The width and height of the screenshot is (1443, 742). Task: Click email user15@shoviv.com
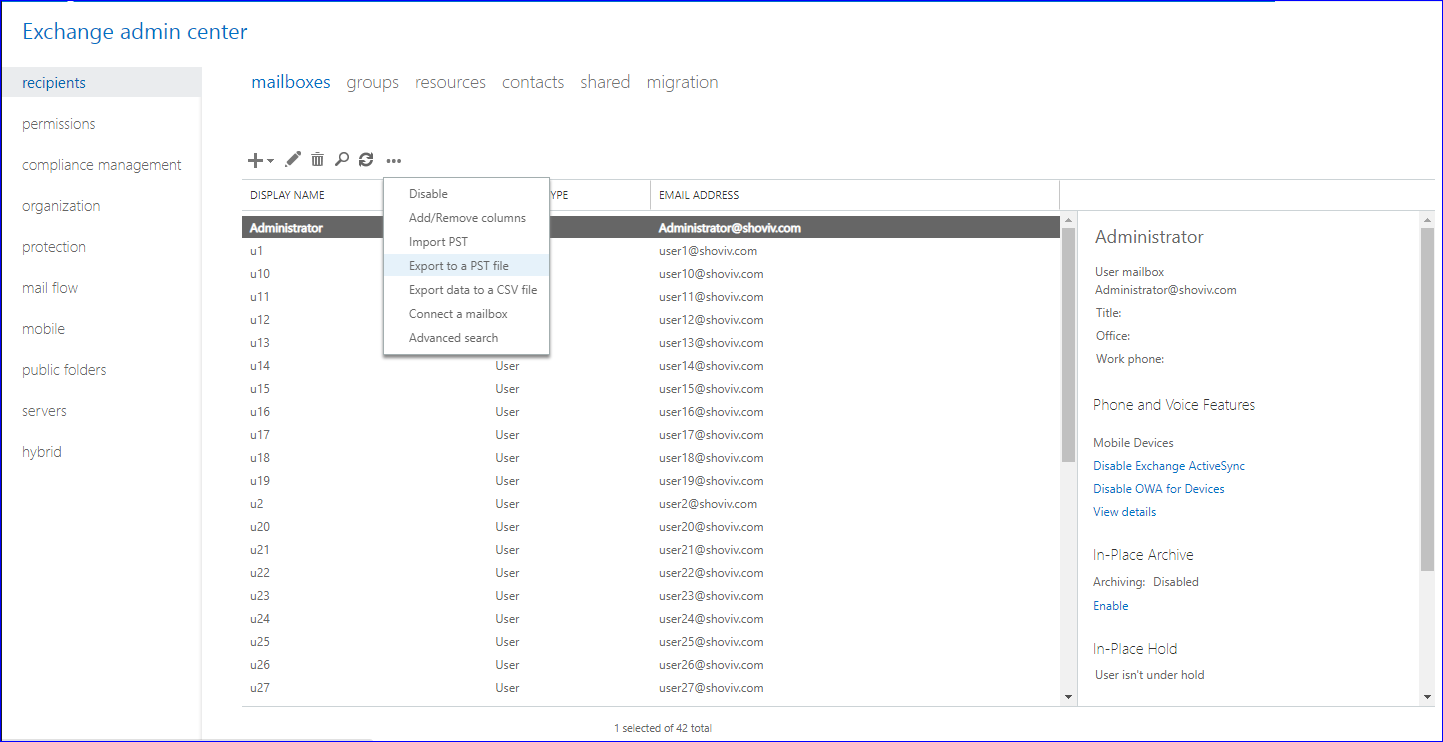pyautogui.click(x=711, y=389)
